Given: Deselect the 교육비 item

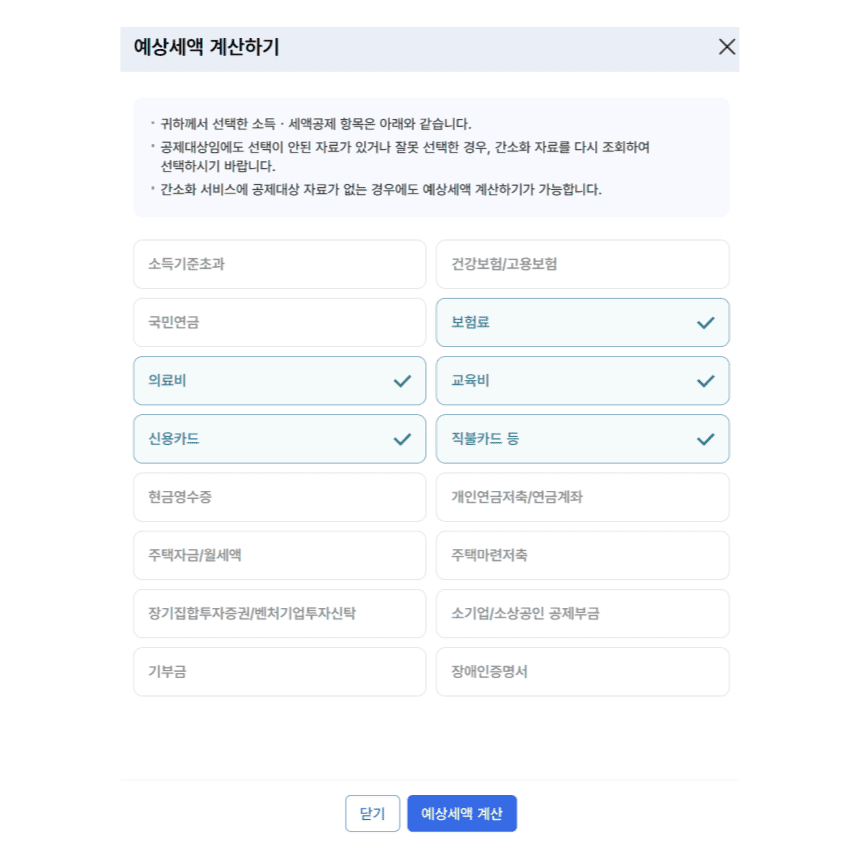Looking at the screenshot, I should click(582, 381).
